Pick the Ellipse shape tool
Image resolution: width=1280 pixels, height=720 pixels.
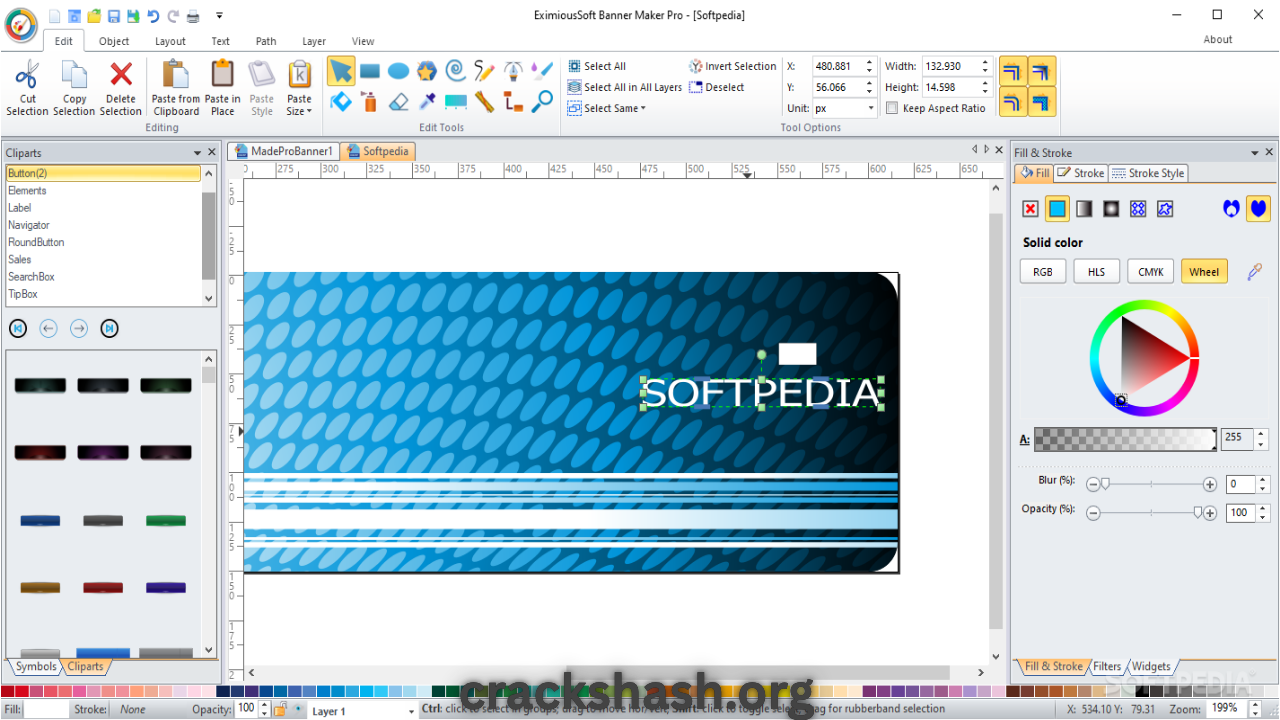(398, 71)
